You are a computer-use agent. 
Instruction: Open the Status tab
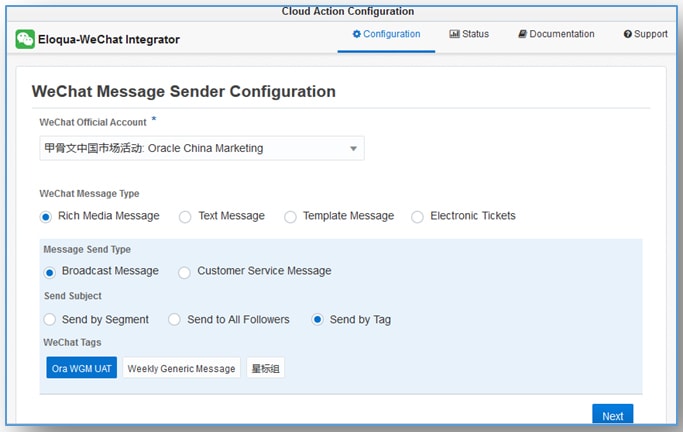tap(469, 34)
